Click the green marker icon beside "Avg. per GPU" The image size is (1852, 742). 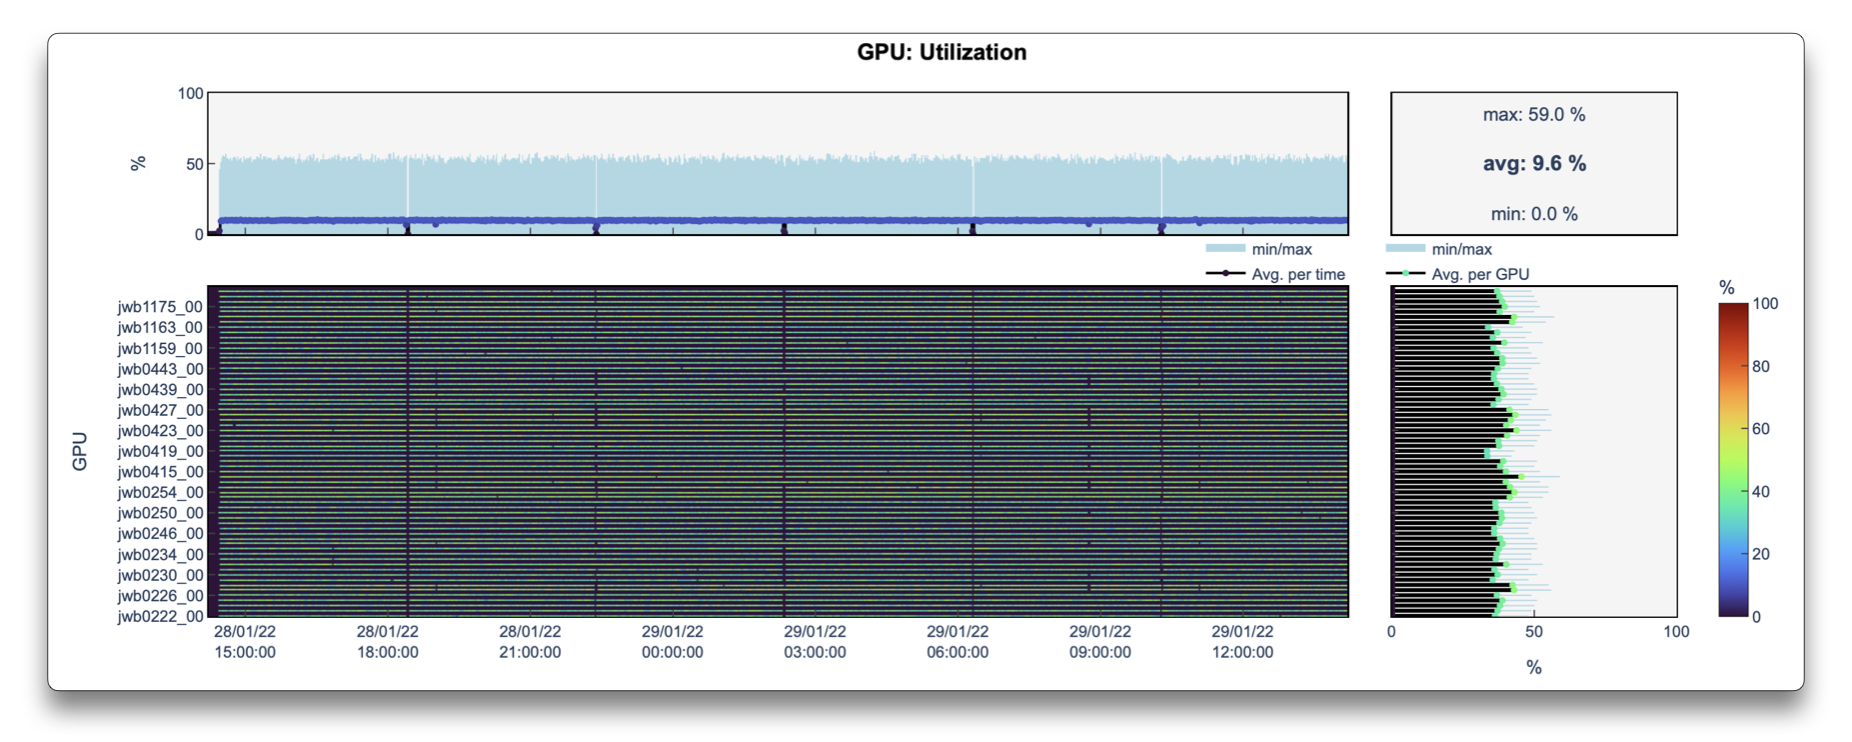(x=1405, y=274)
